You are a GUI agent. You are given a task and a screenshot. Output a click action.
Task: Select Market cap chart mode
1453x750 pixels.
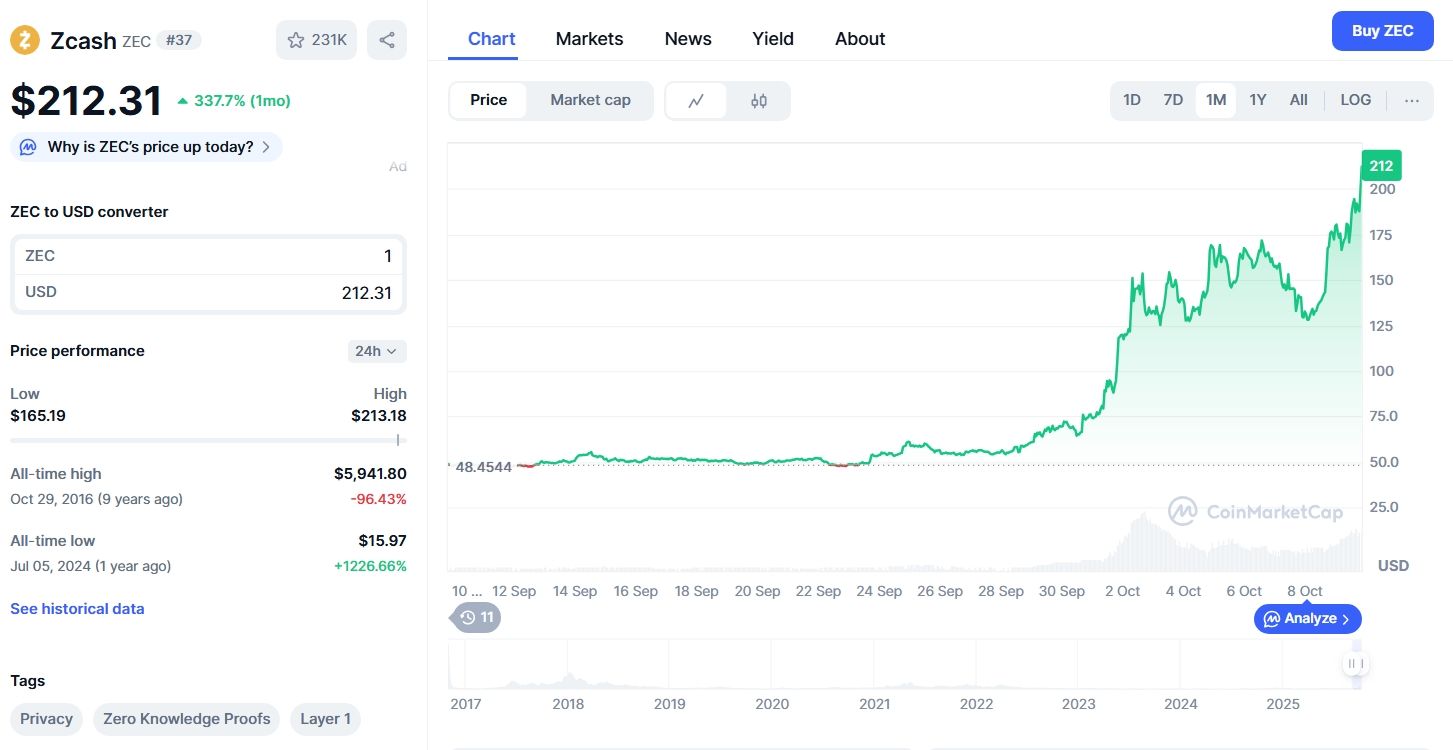[590, 100]
